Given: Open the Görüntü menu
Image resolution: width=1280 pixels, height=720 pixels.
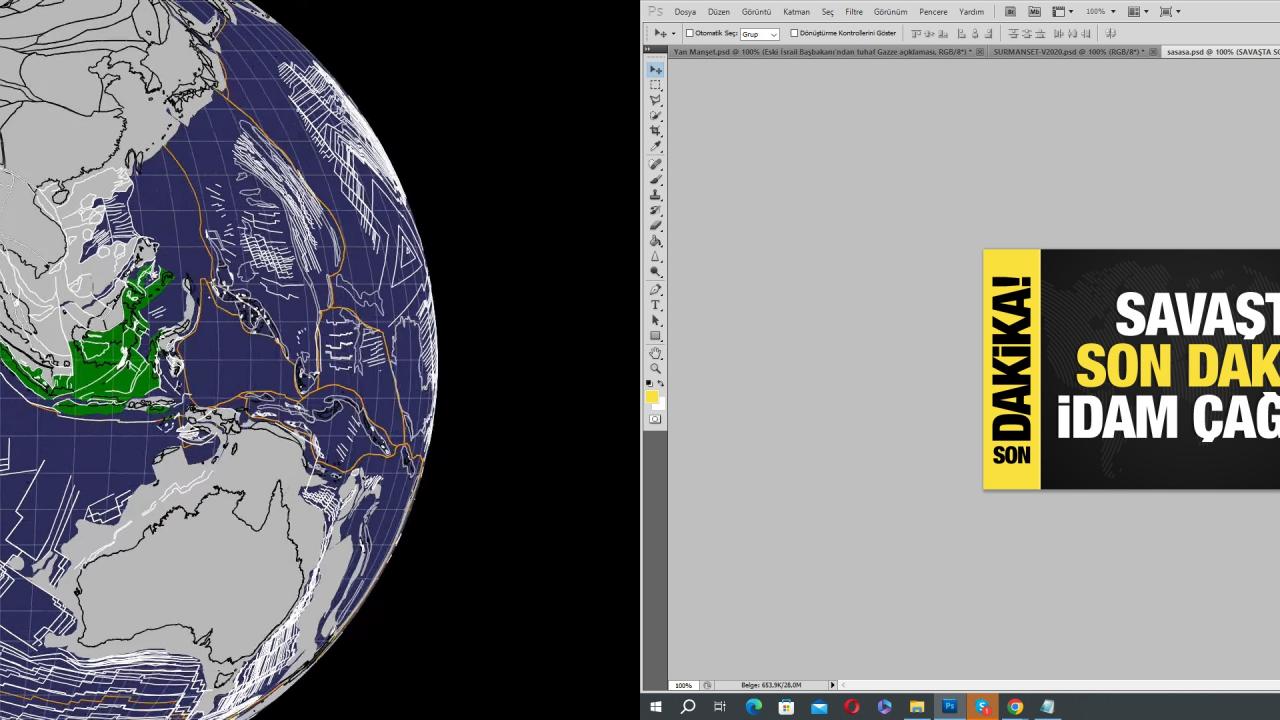Looking at the screenshot, I should click(756, 12).
